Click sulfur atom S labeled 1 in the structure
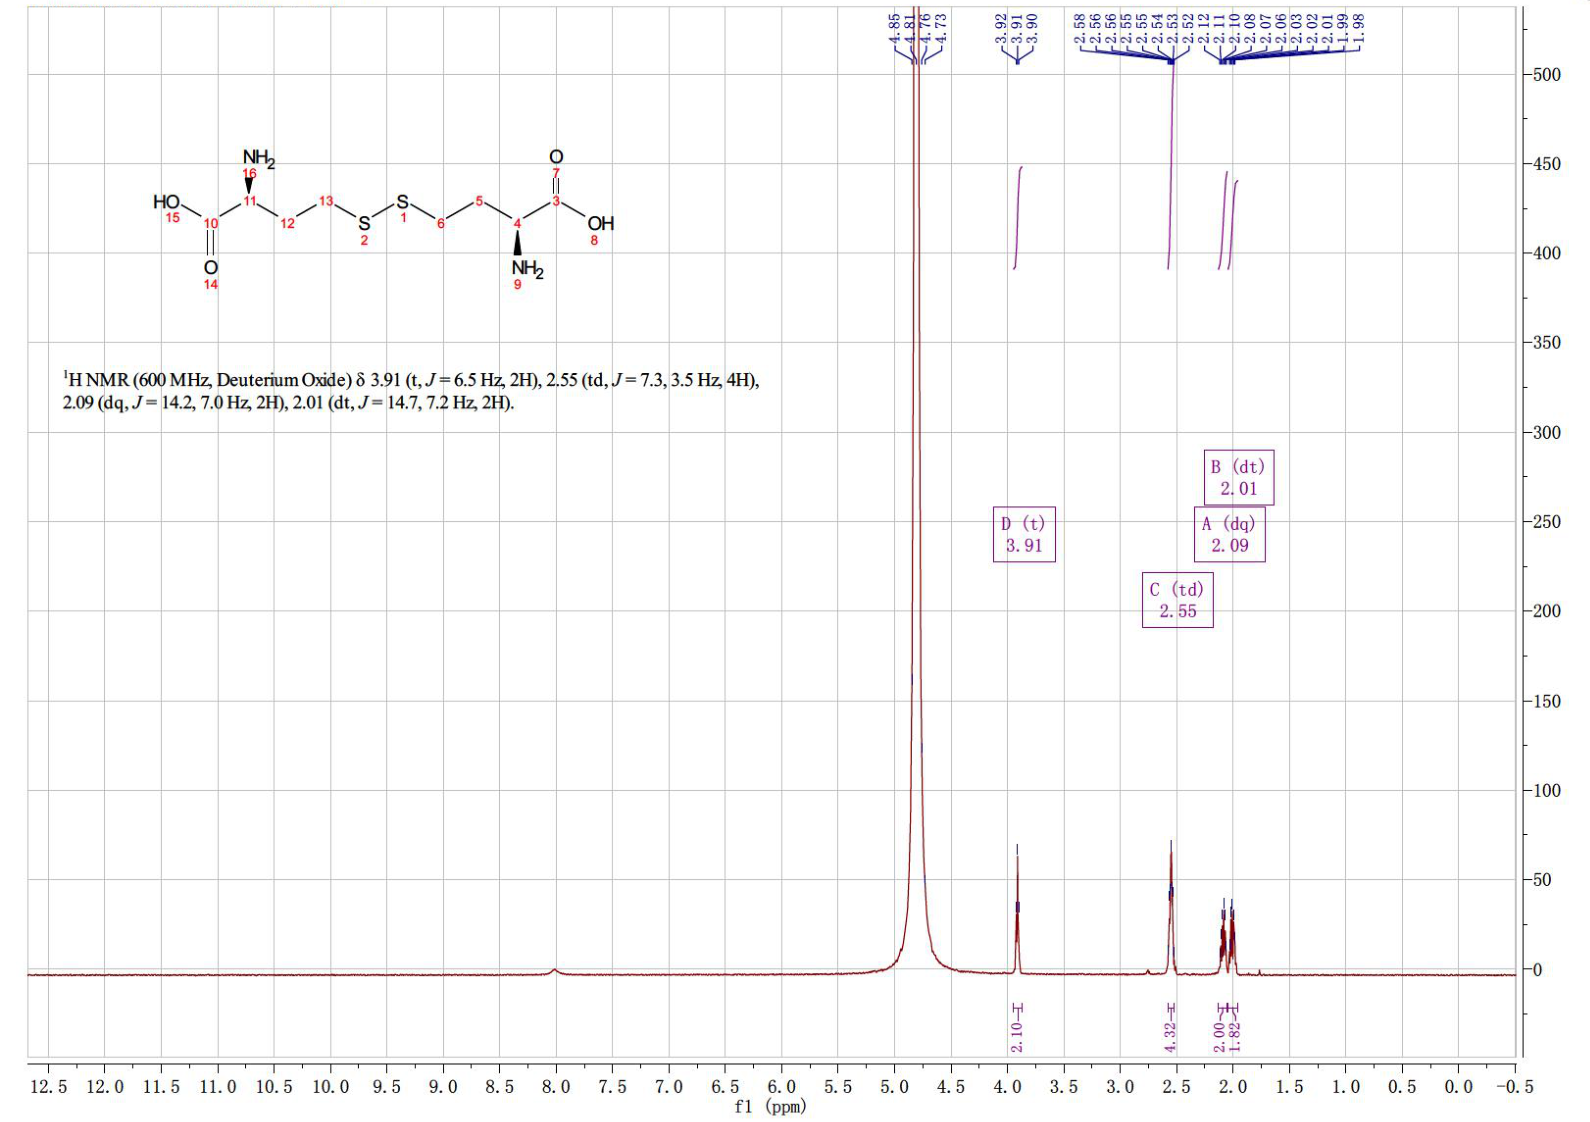 click(403, 202)
